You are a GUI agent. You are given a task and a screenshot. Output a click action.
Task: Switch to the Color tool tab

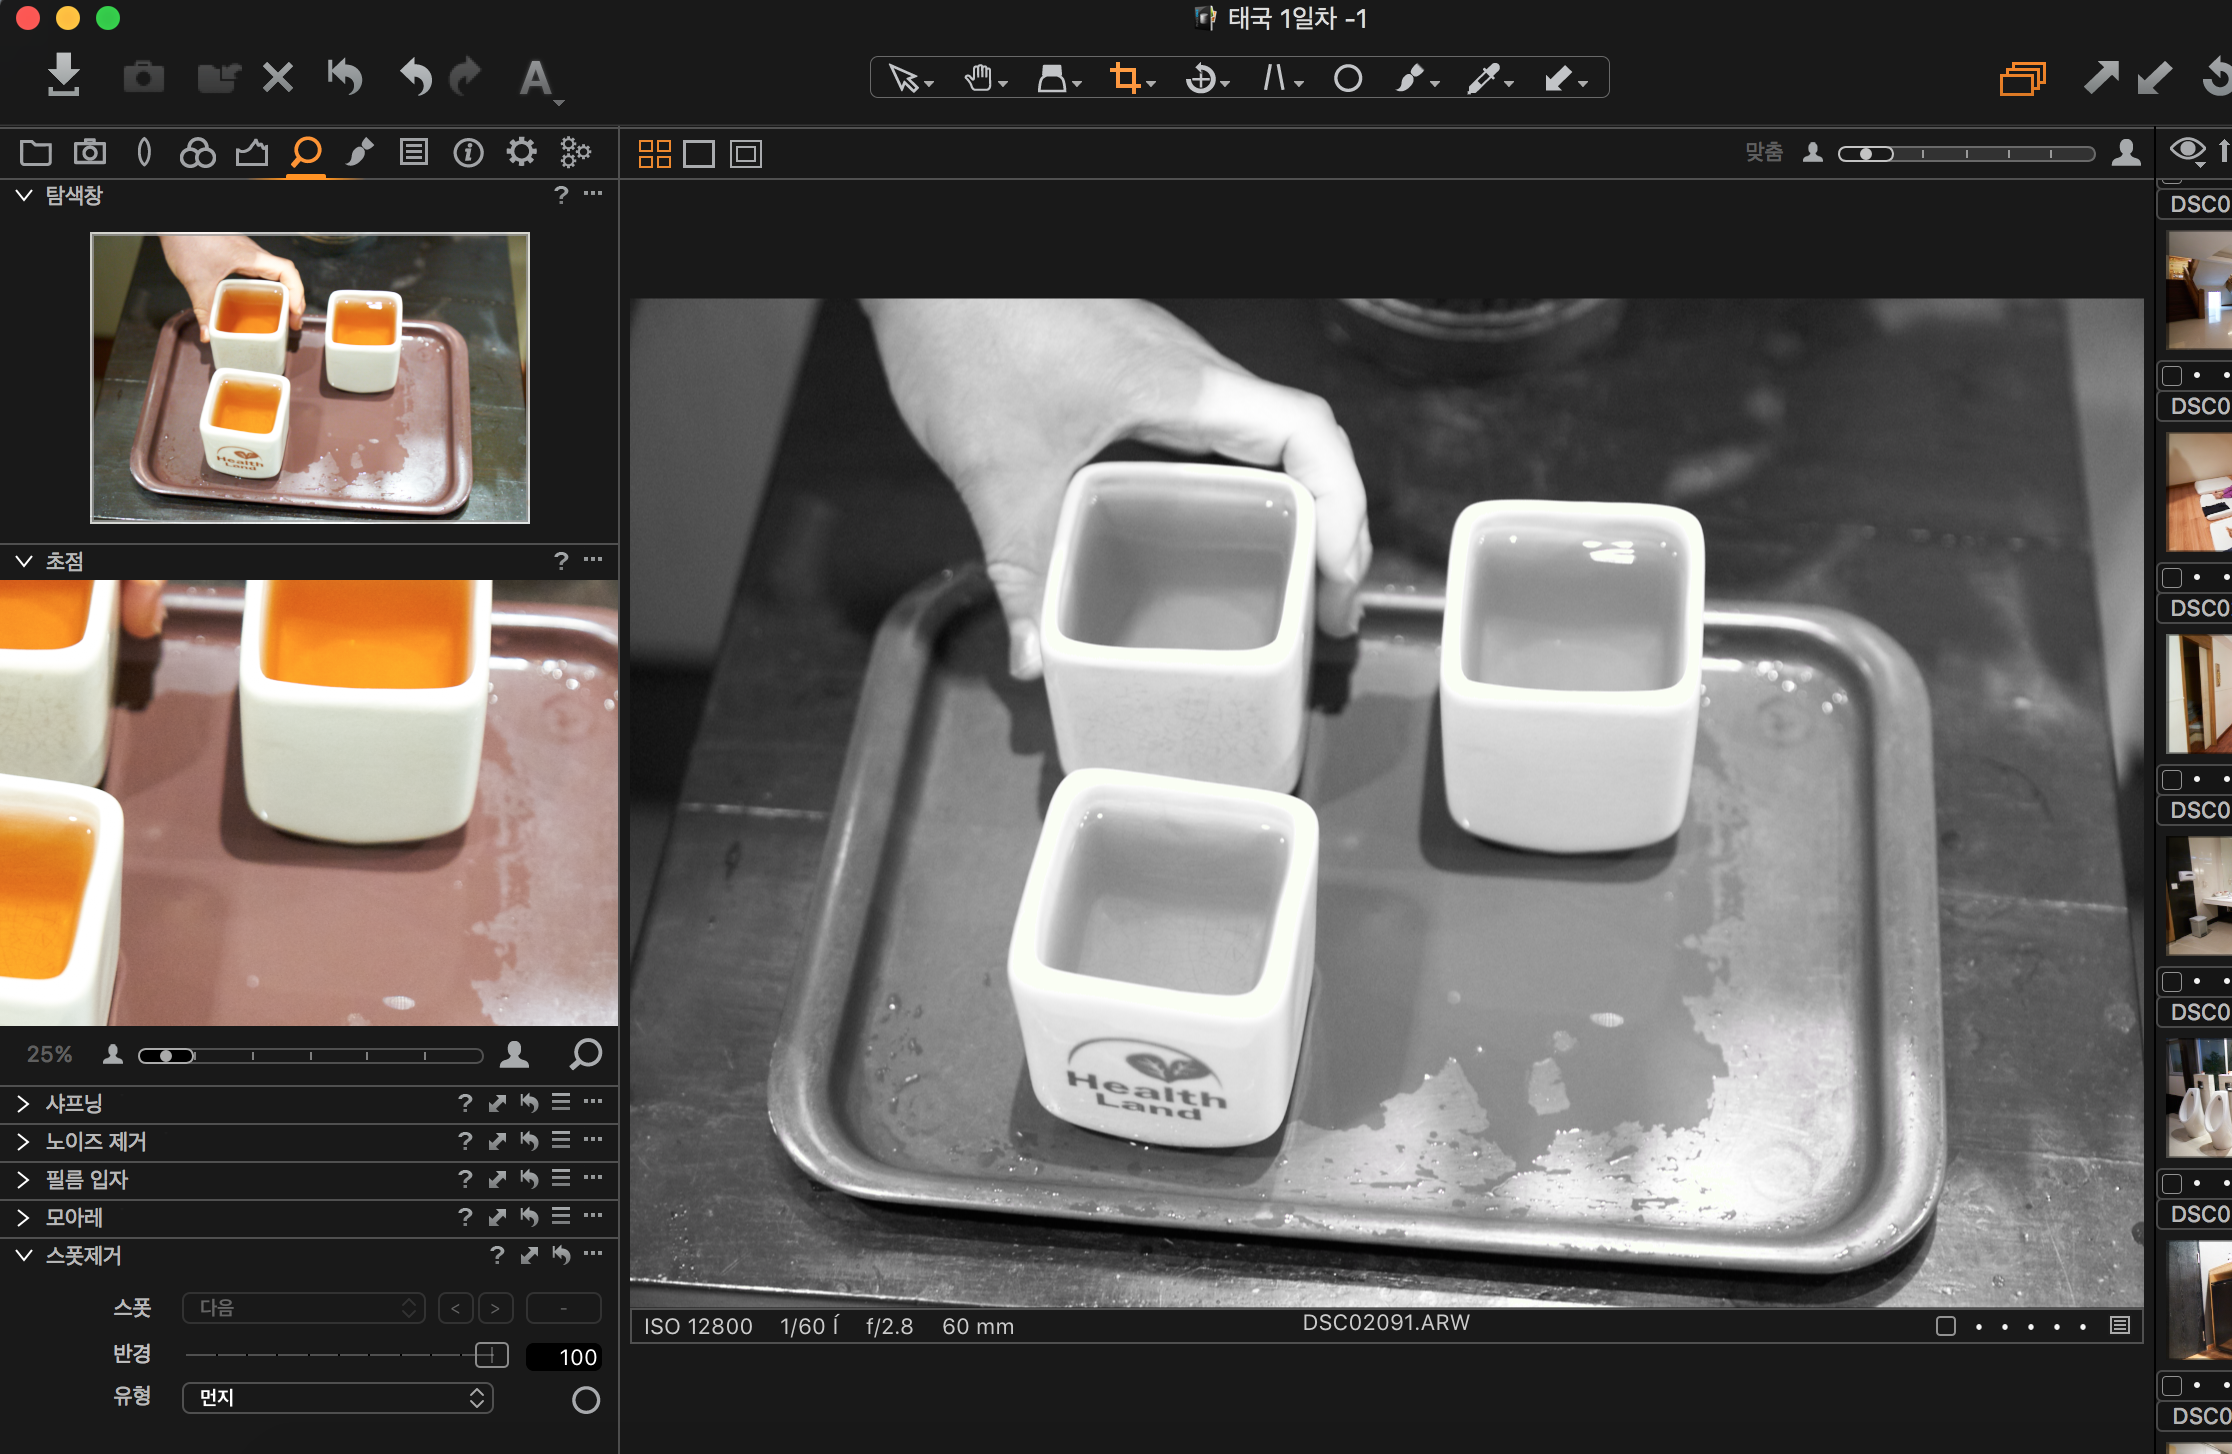pyautogui.click(x=197, y=153)
